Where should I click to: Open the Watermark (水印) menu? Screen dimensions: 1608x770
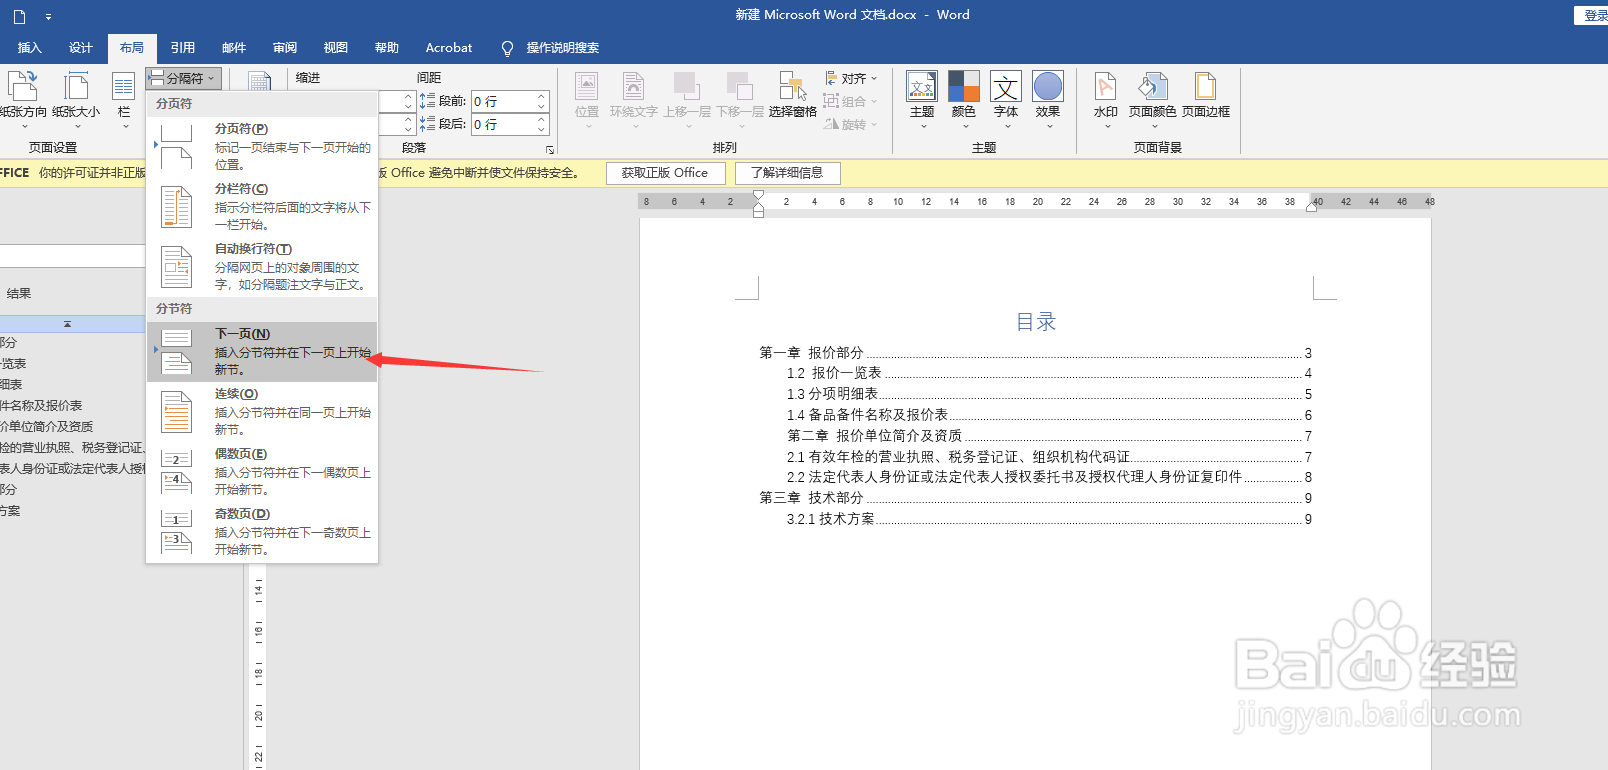tap(1106, 99)
